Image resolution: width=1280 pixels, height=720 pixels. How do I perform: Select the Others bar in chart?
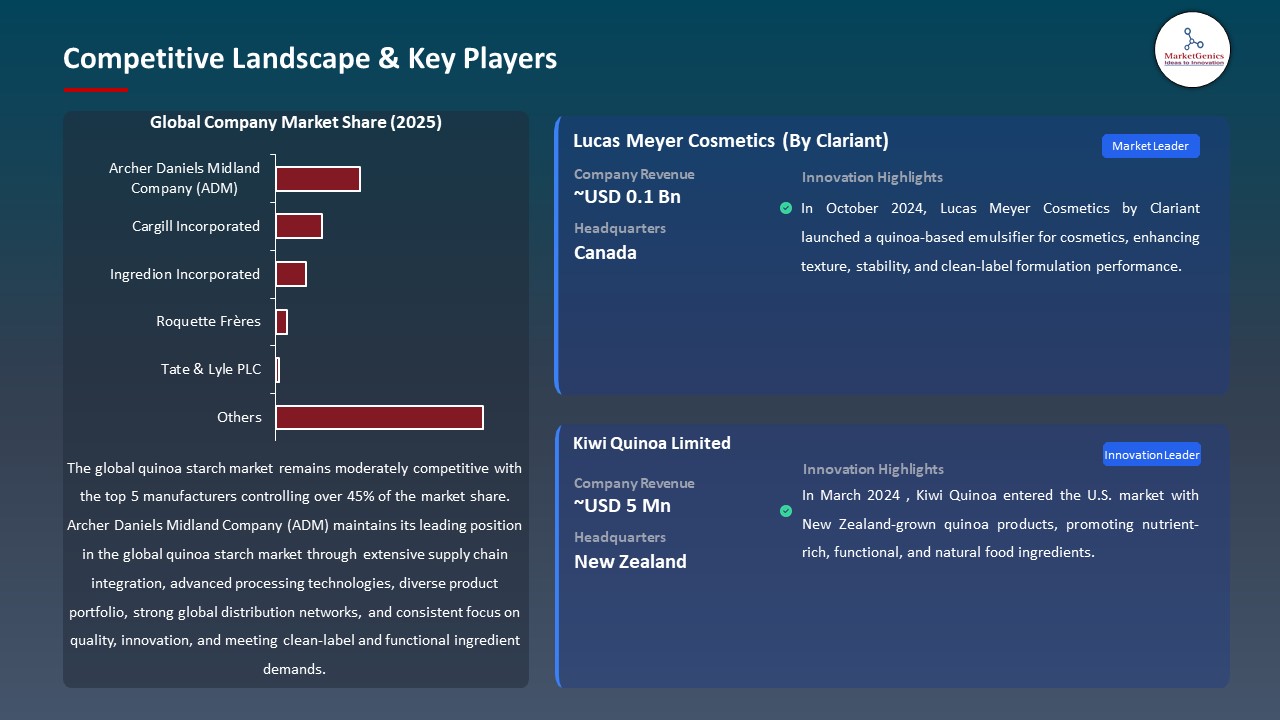pyautogui.click(x=379, y=417)
